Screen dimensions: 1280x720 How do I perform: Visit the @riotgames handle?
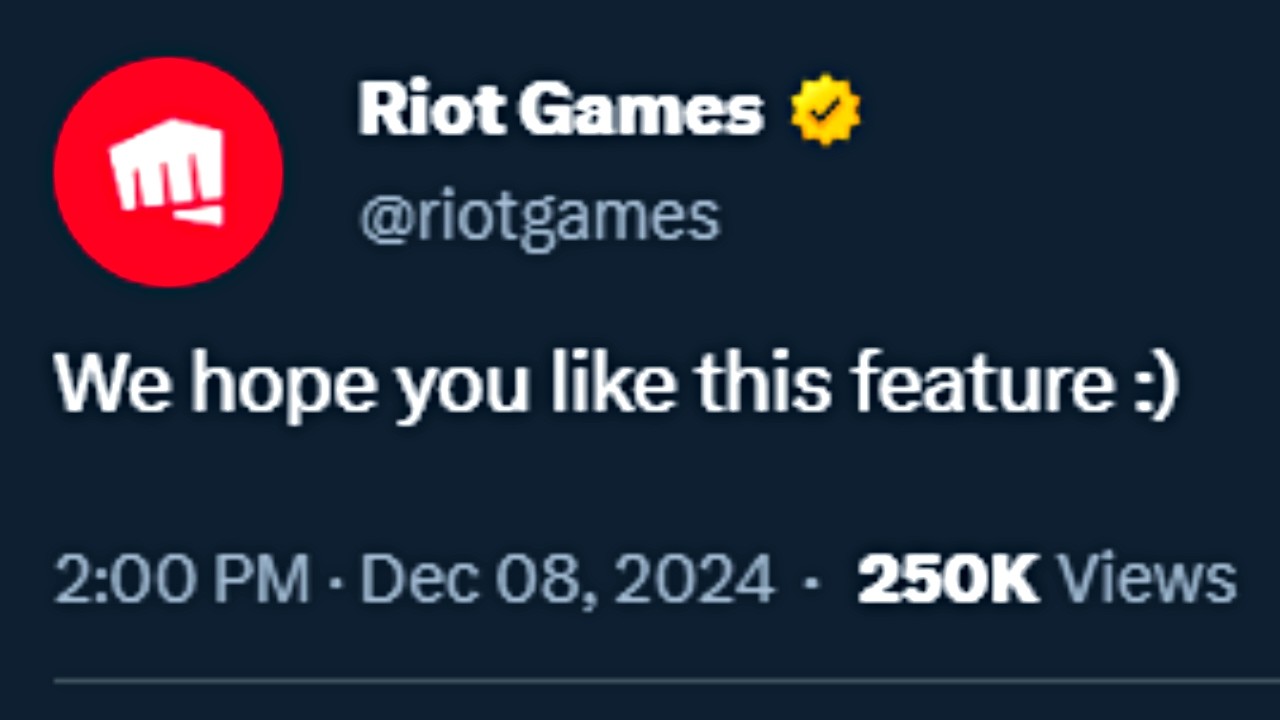pos(540,219)
